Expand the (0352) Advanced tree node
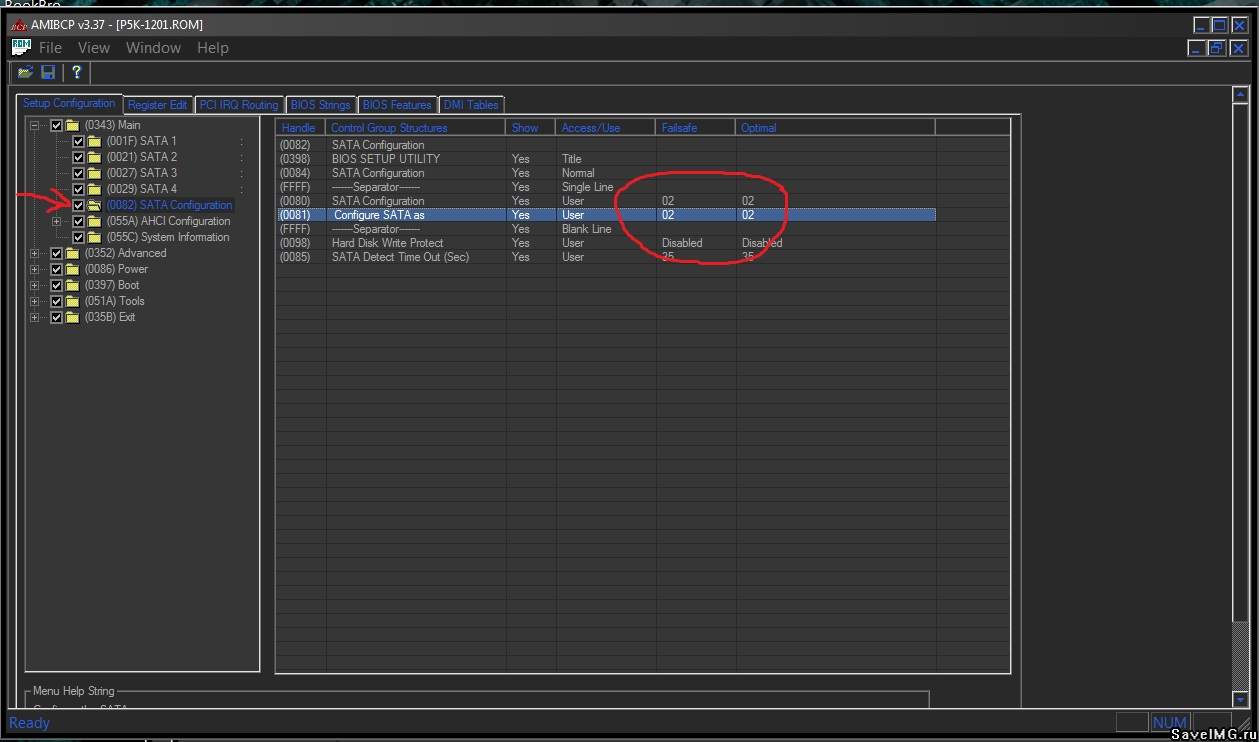Screen dimensions: 1259x742 point(35,253)
